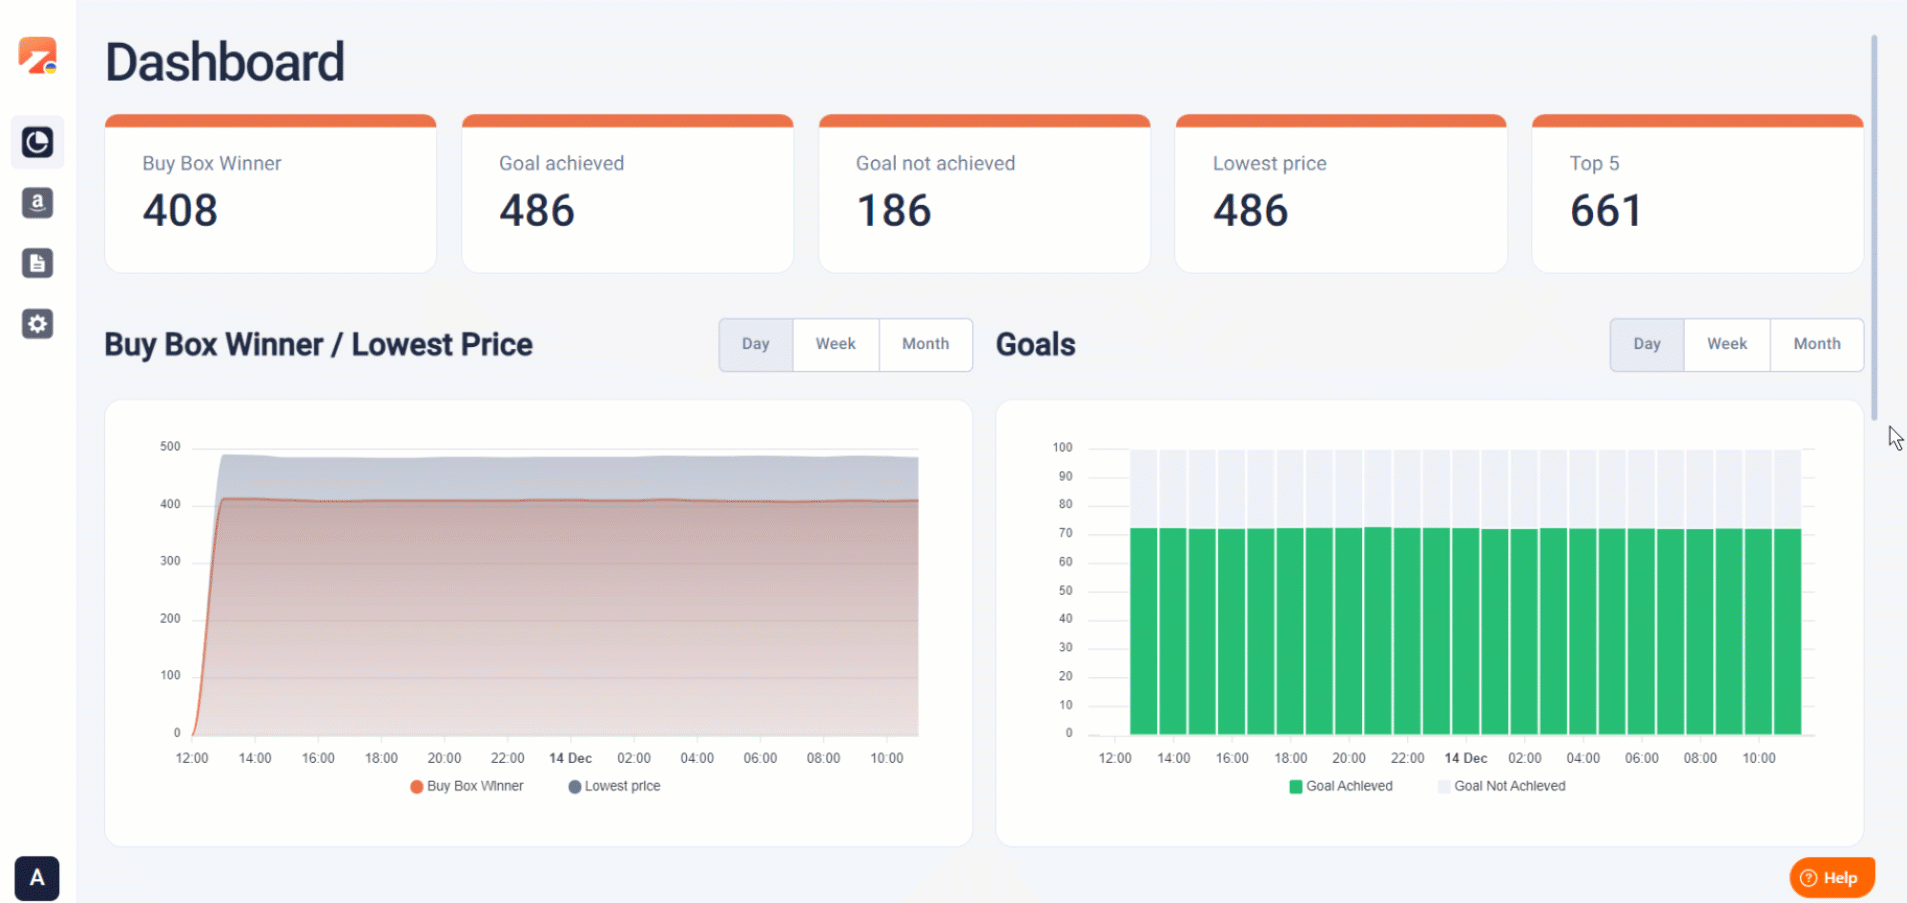This screenshot has height=903, width=1907.
Task: Toggle Goal Achieved legend series
Action: (1341, 786)
